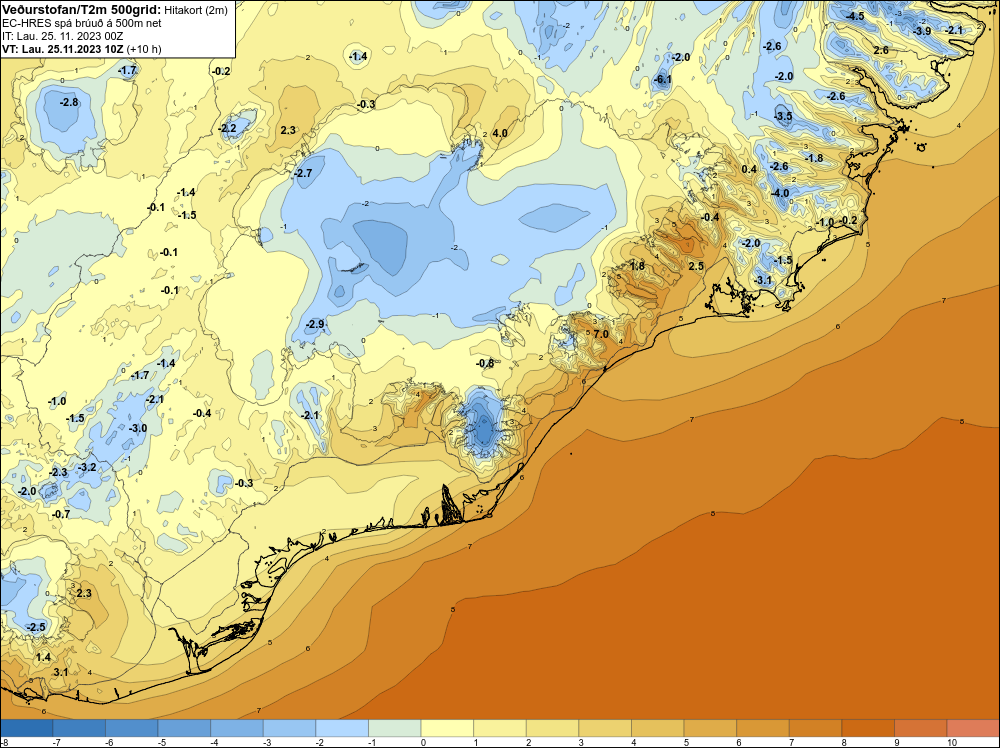Click the forecast offset "(+10 h)"
Image resolution: width=1000 pixels, height=748 pixels.
click(144, 49)
